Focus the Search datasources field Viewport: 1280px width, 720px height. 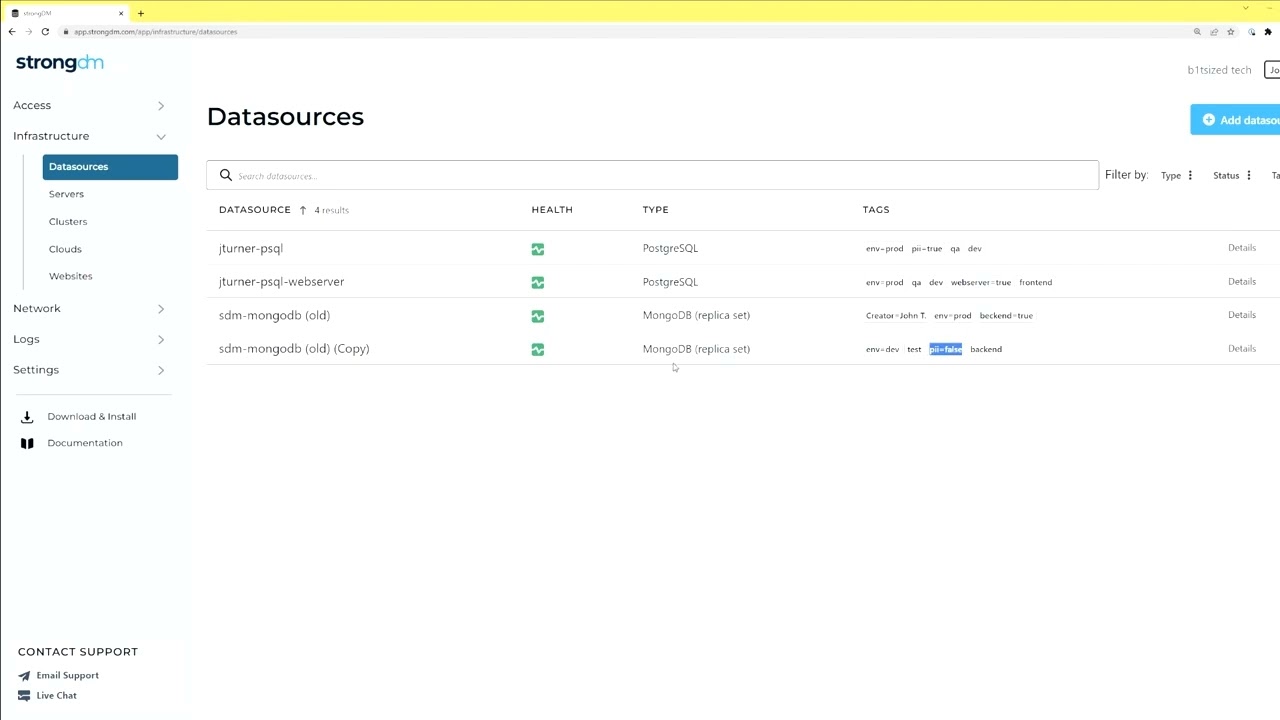652,175
